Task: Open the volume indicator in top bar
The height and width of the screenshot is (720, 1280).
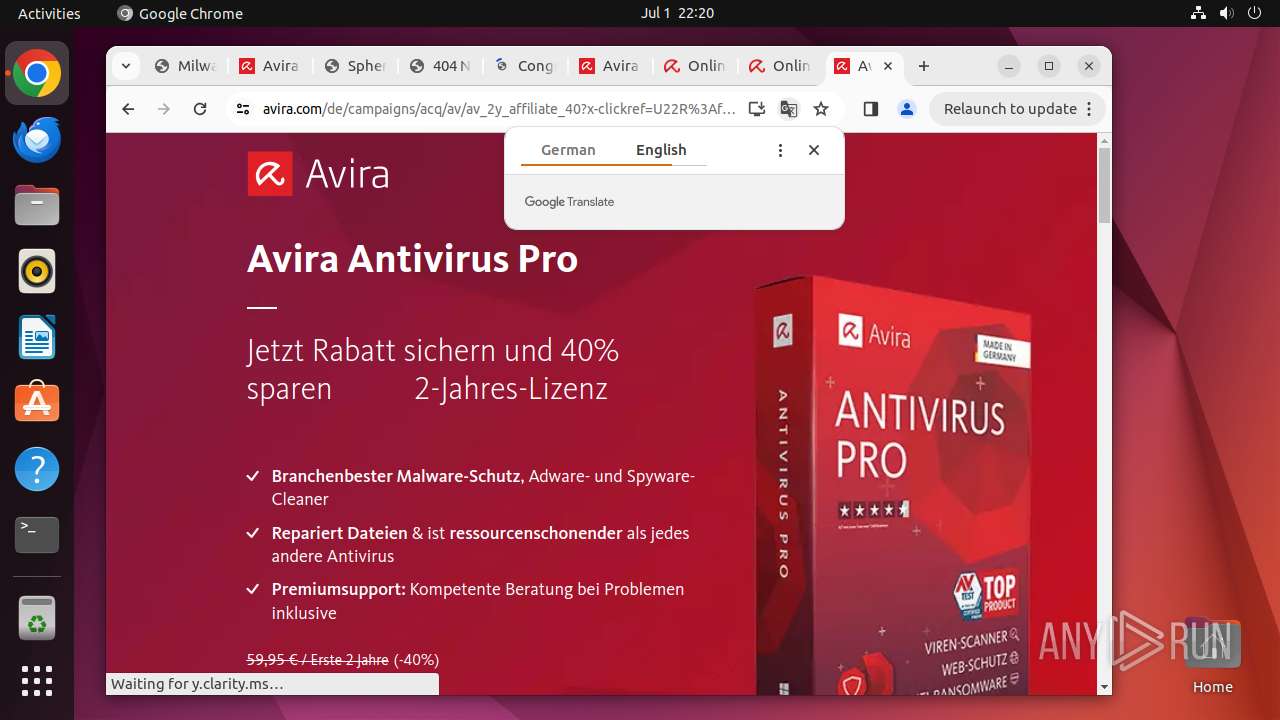Action: click(x=1227, y=13)
